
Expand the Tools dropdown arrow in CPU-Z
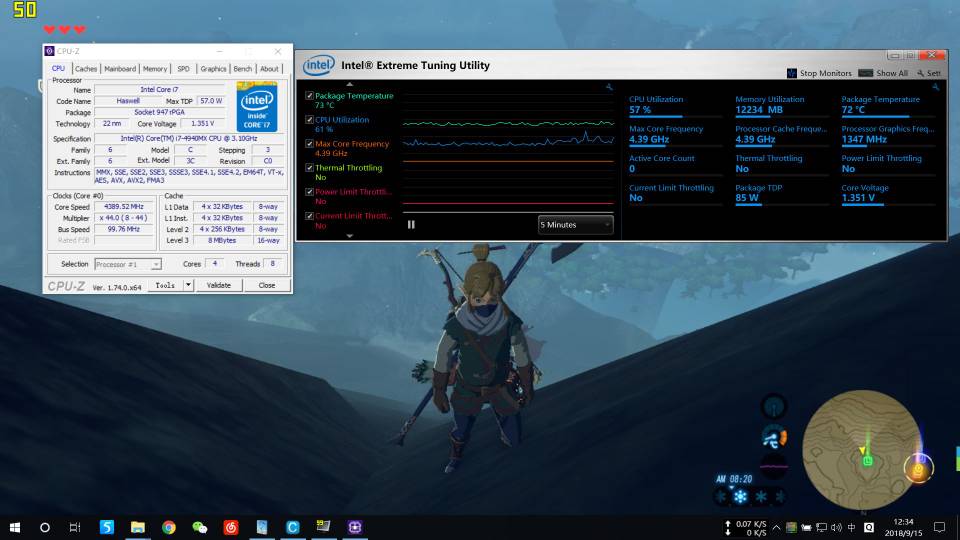point(188,285)
